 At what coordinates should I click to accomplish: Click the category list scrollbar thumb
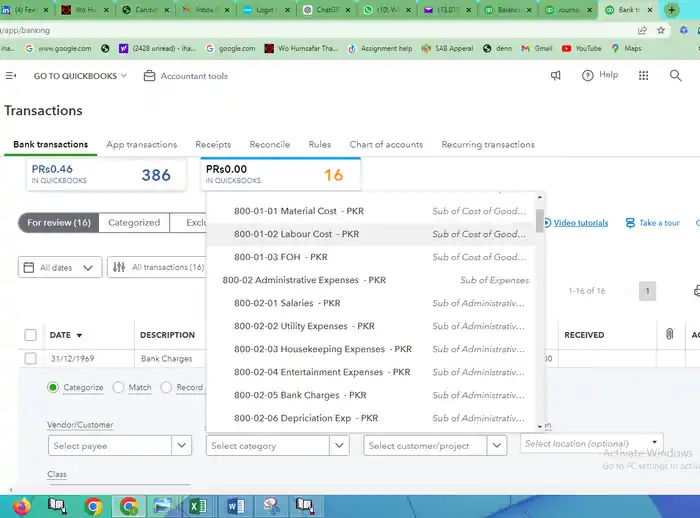pyautogui.click(x=540, y=221)
